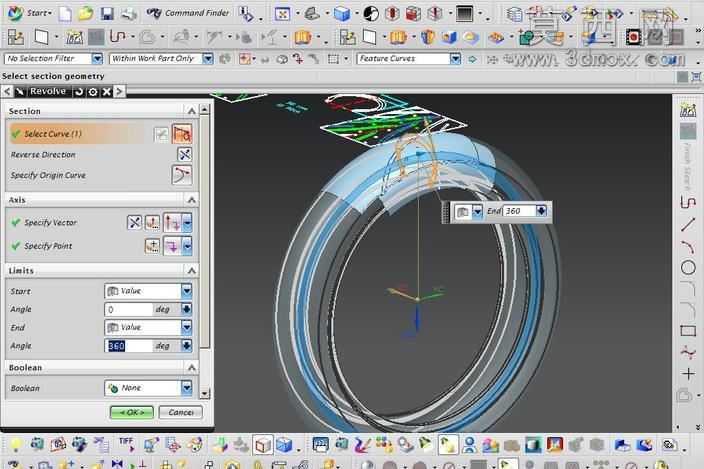The image size is (704, 469).
Task: Click dialog scrollbar down arrow
Action: pos(204,394)
